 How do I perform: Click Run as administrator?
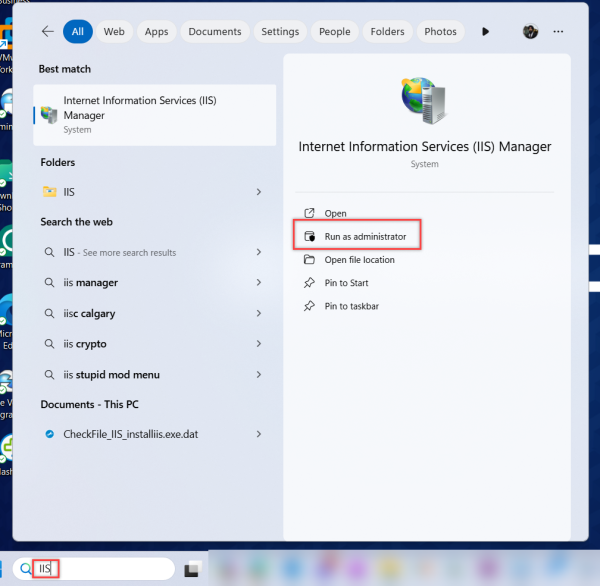point(365,237)
